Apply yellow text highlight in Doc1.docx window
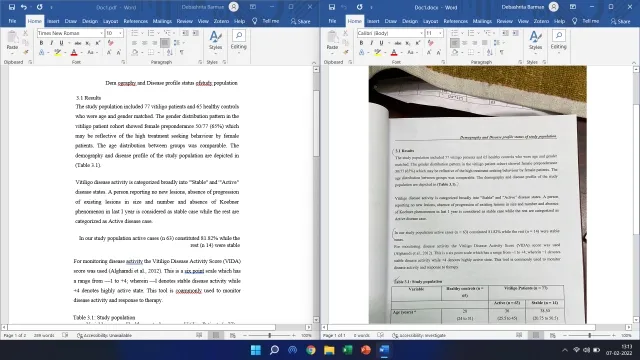Screen dimensions: 640x360 tap(378, 52)
